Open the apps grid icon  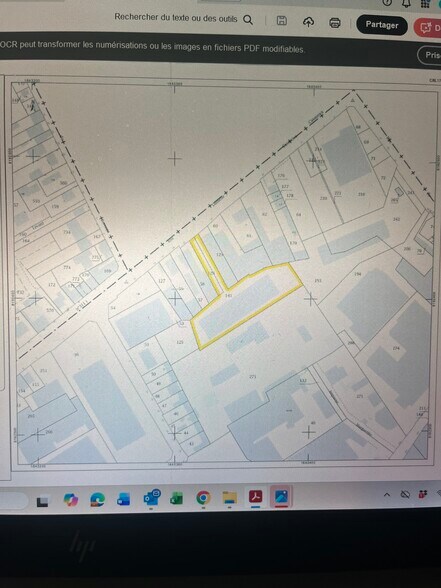[x=425, y=4]
